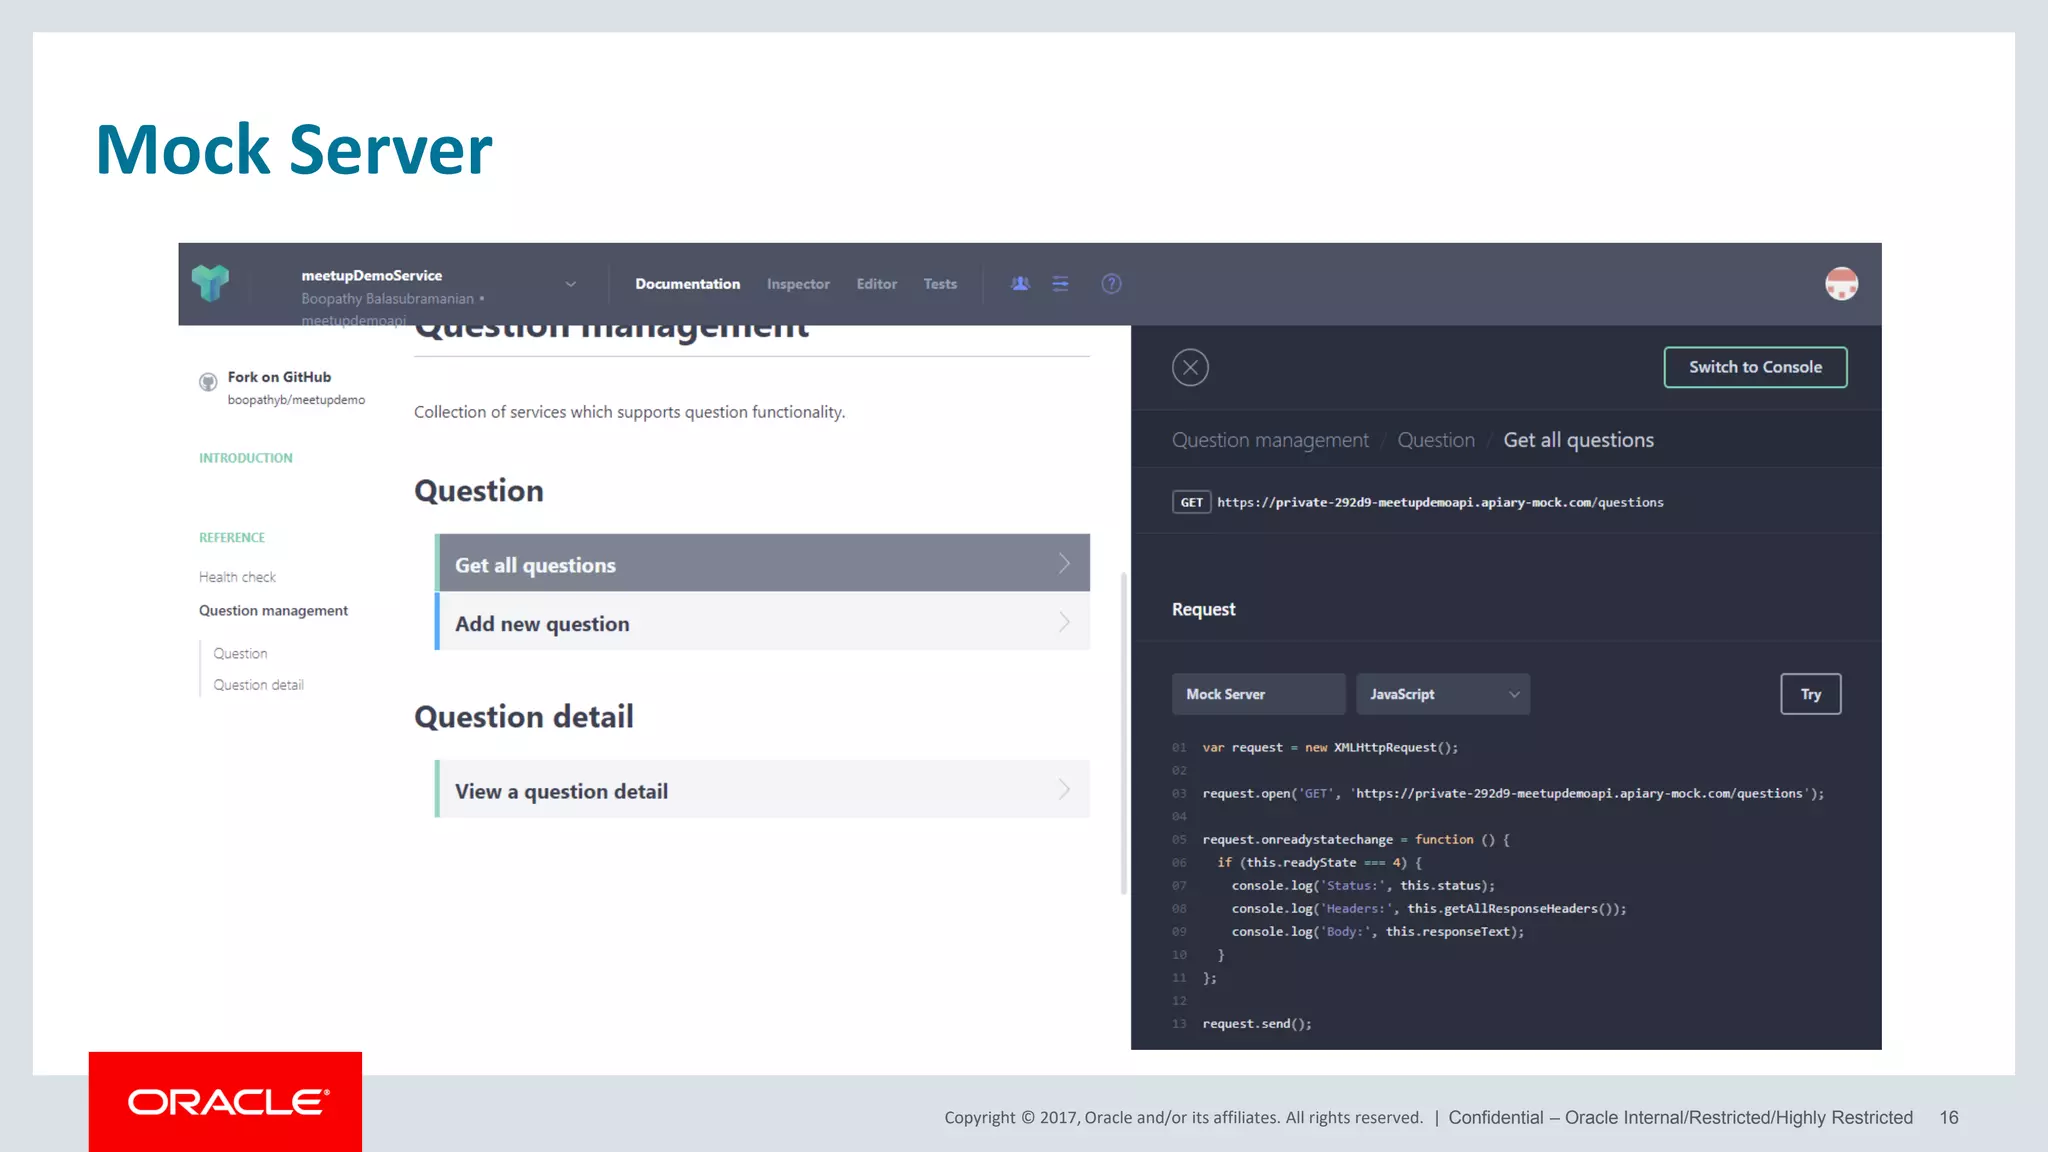Open the team members icon
The height and width of the screenshot is (1152, 2048).
click(x=1020, y=284)
